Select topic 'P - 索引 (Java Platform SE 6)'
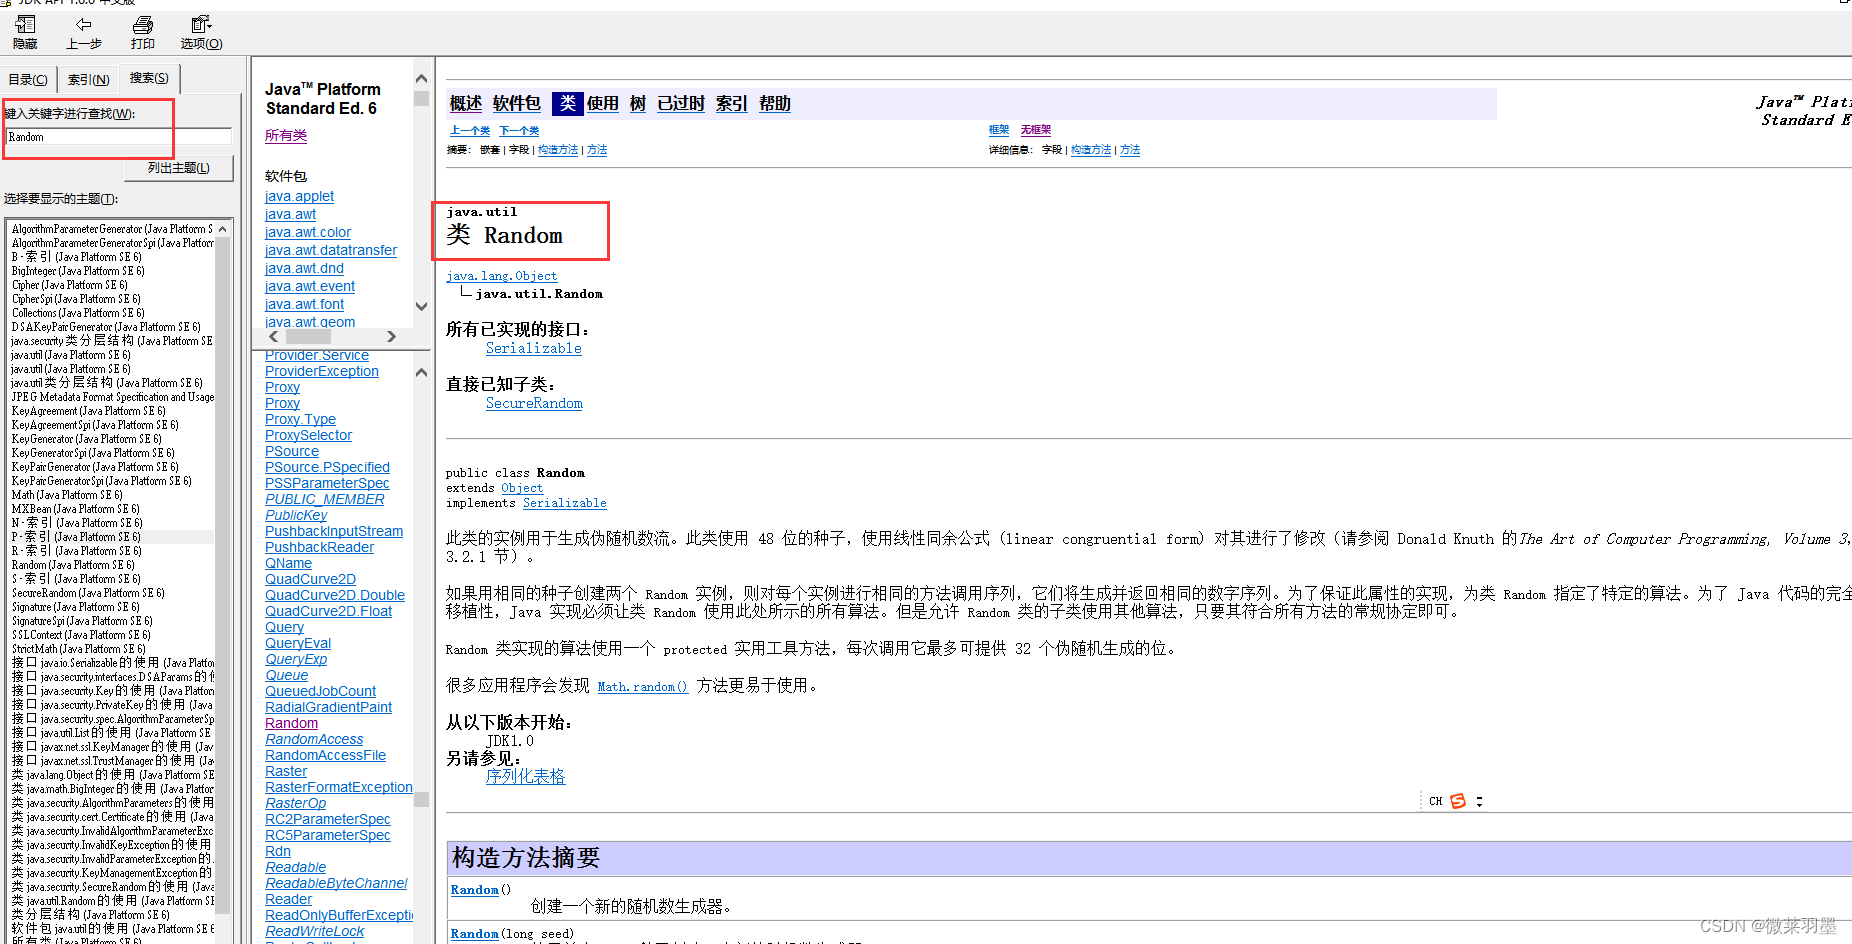 tap(76, 537)
